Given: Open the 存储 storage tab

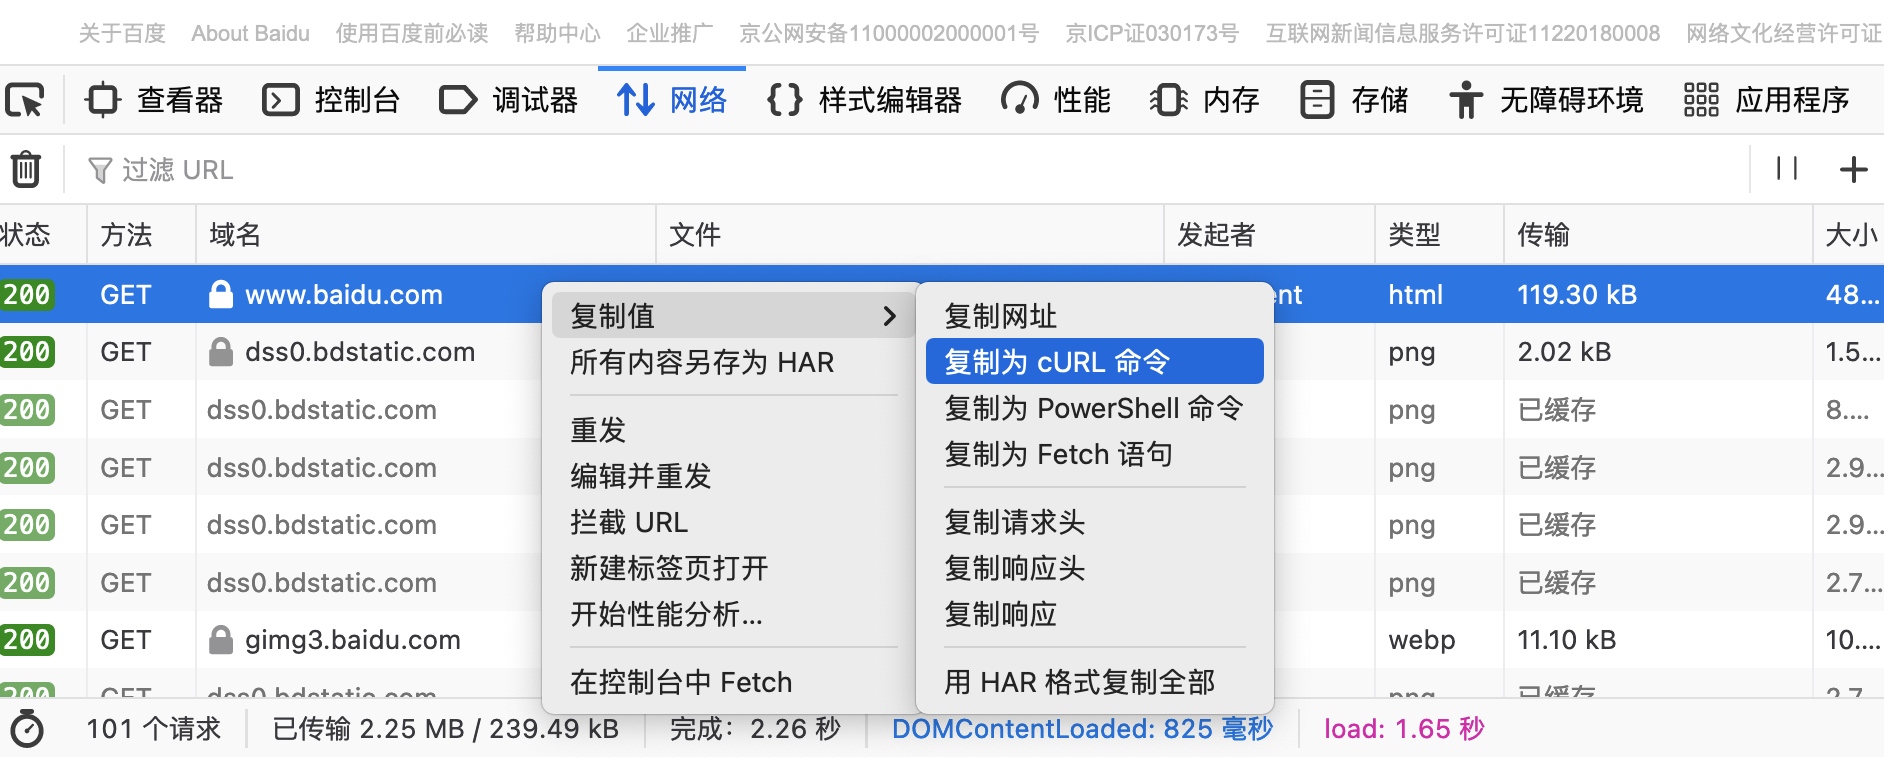Looking at the screenshot, I should click(x=1354, y=100).
